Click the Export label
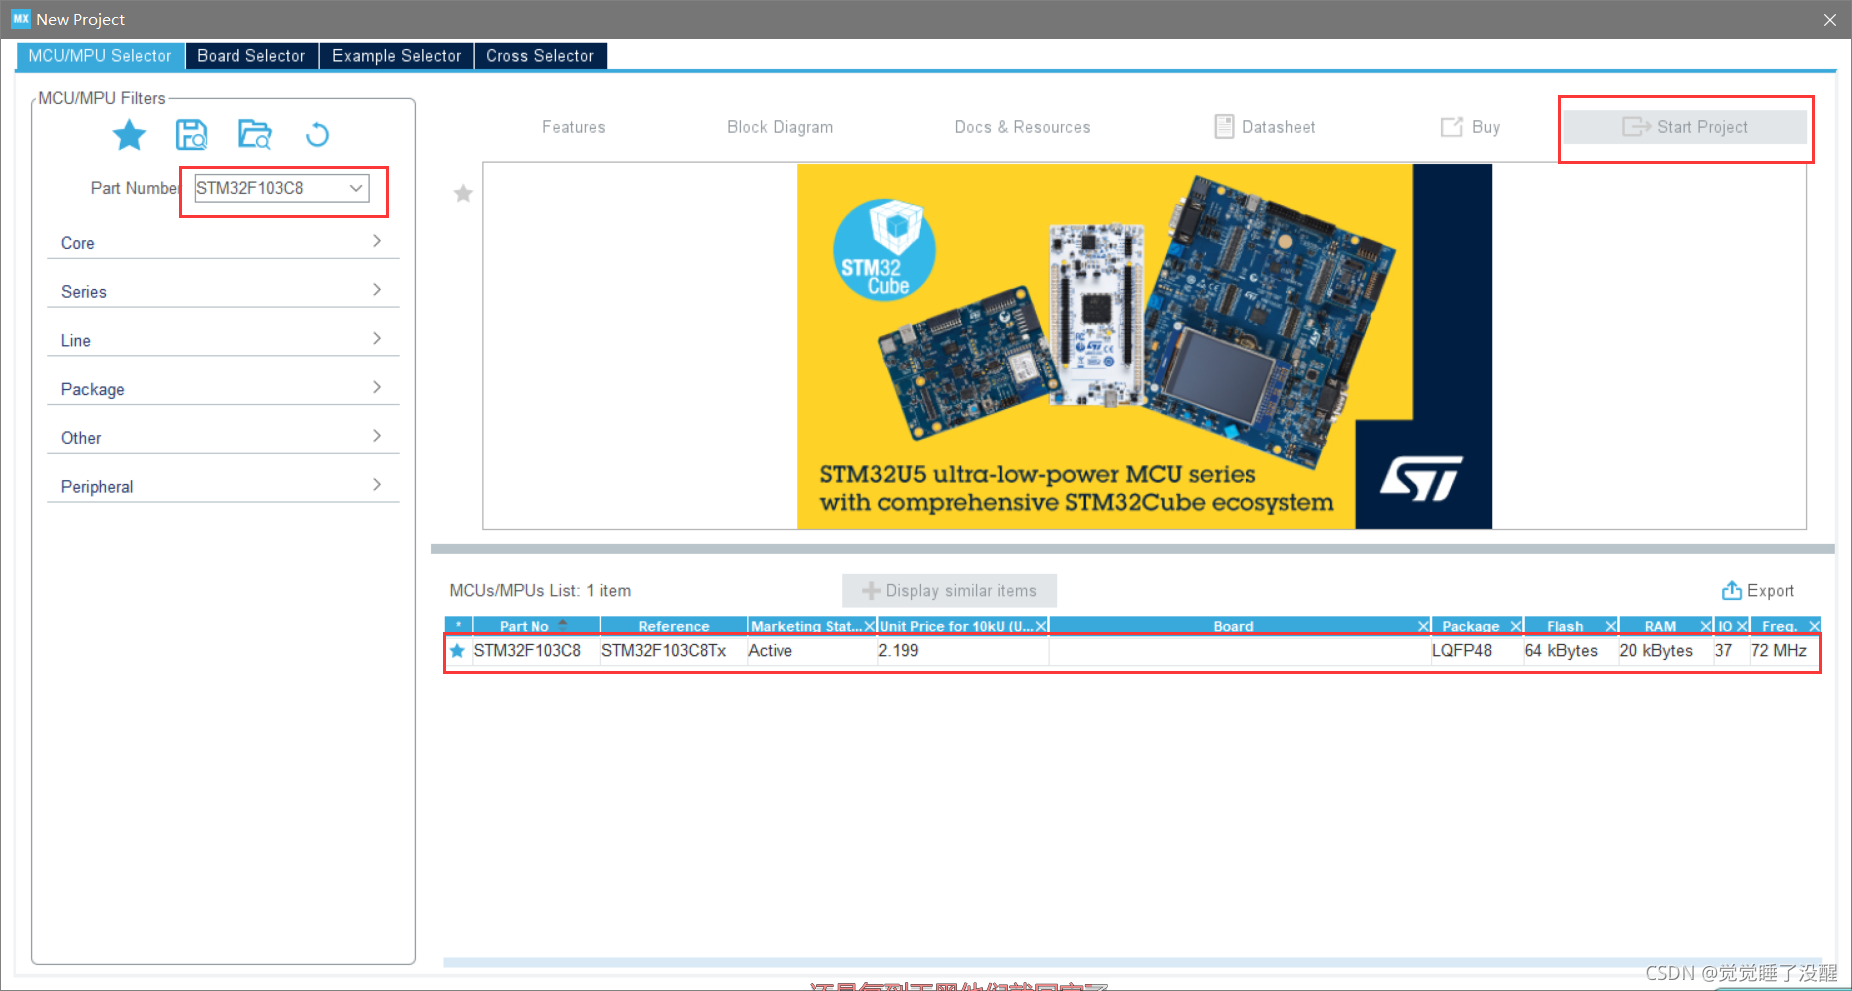 click(1770, 590)
